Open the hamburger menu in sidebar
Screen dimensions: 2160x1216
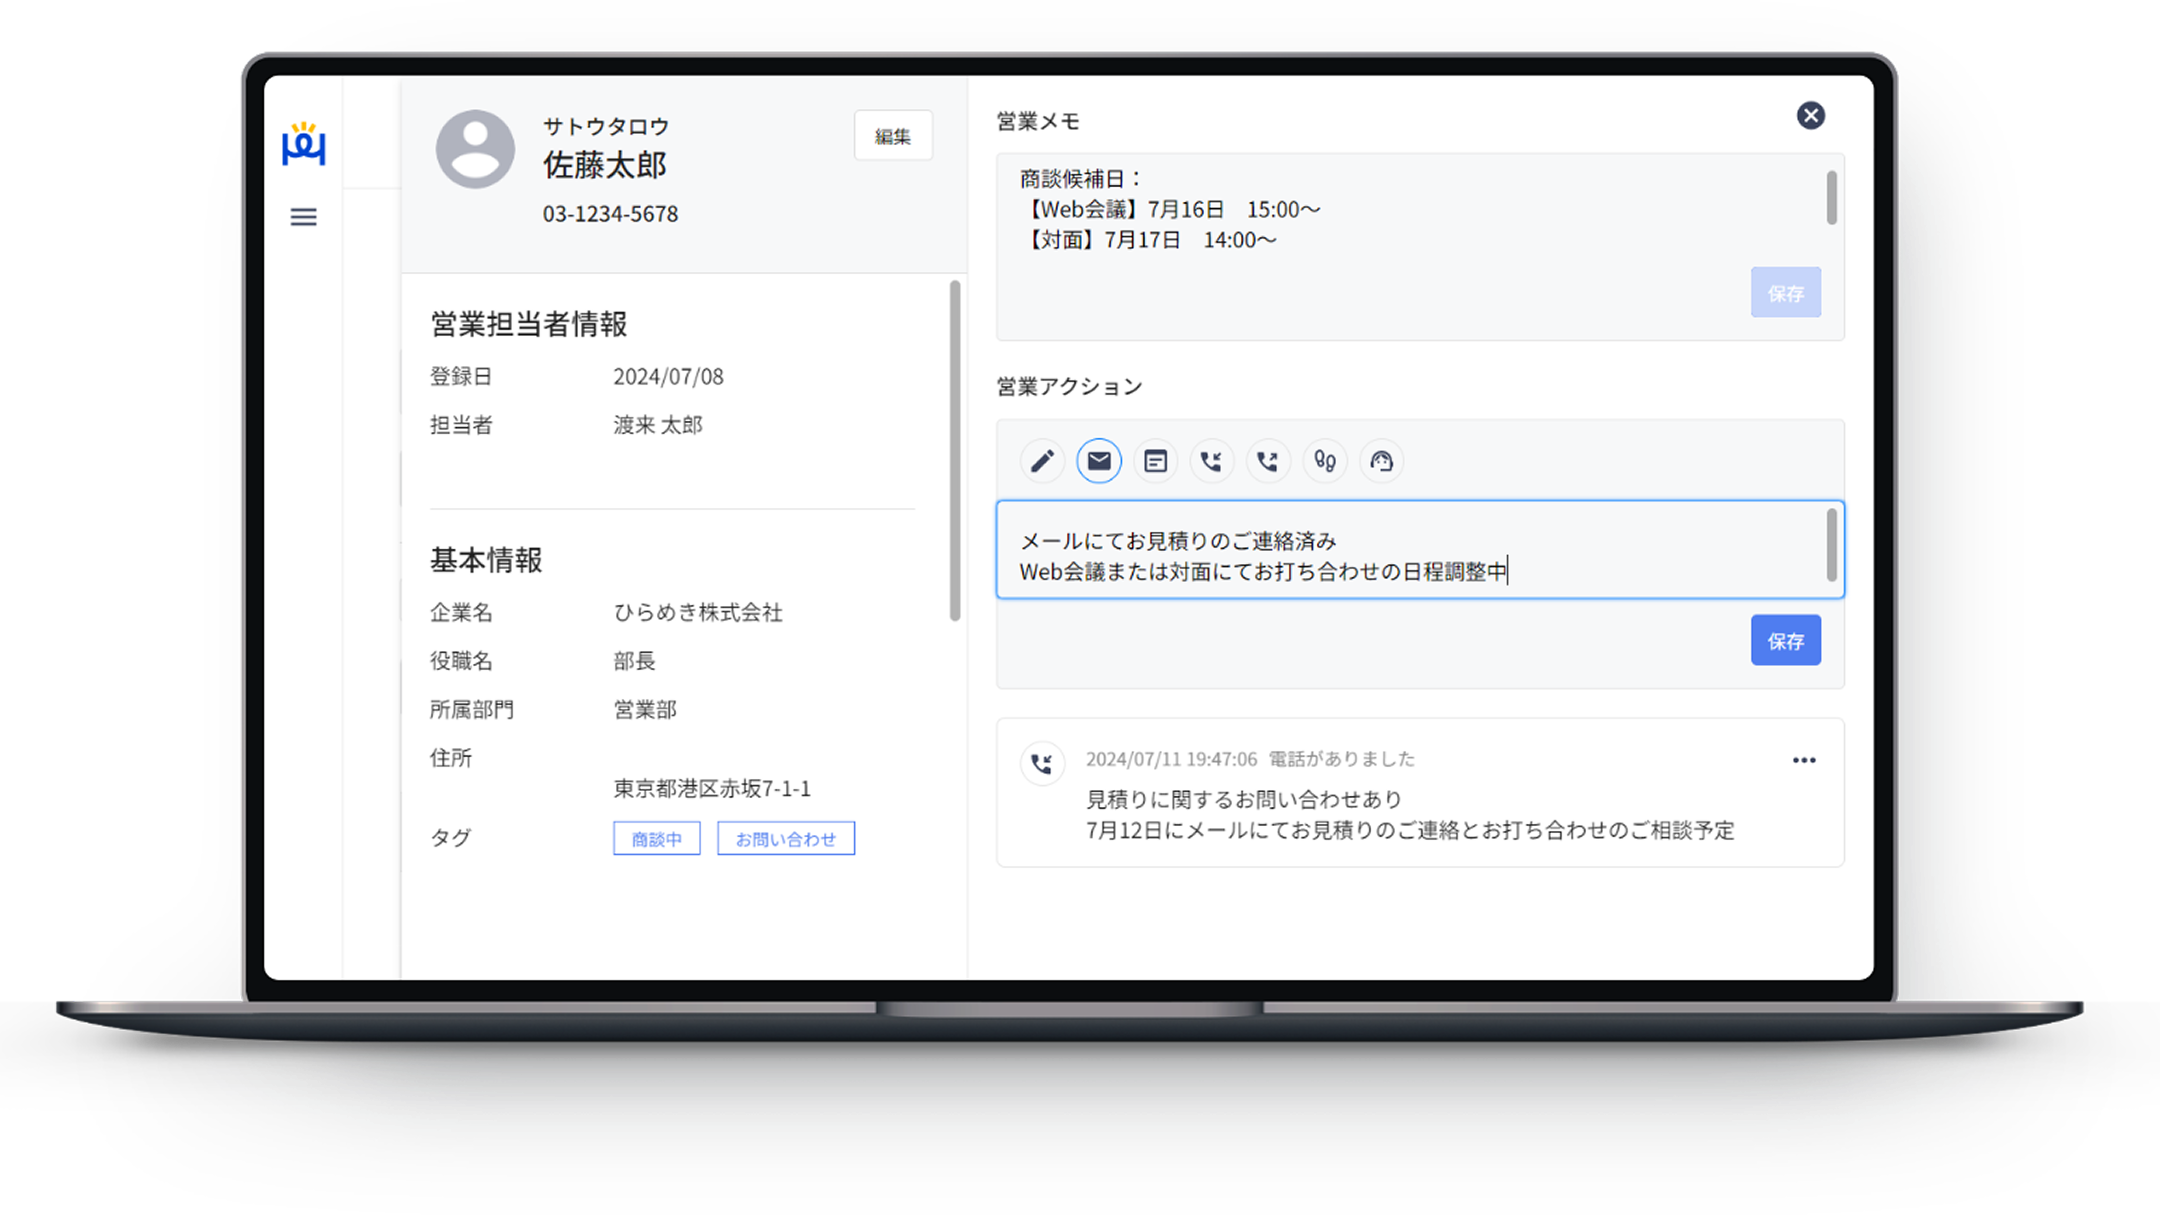pyautogui.click(x=304, y=217)
